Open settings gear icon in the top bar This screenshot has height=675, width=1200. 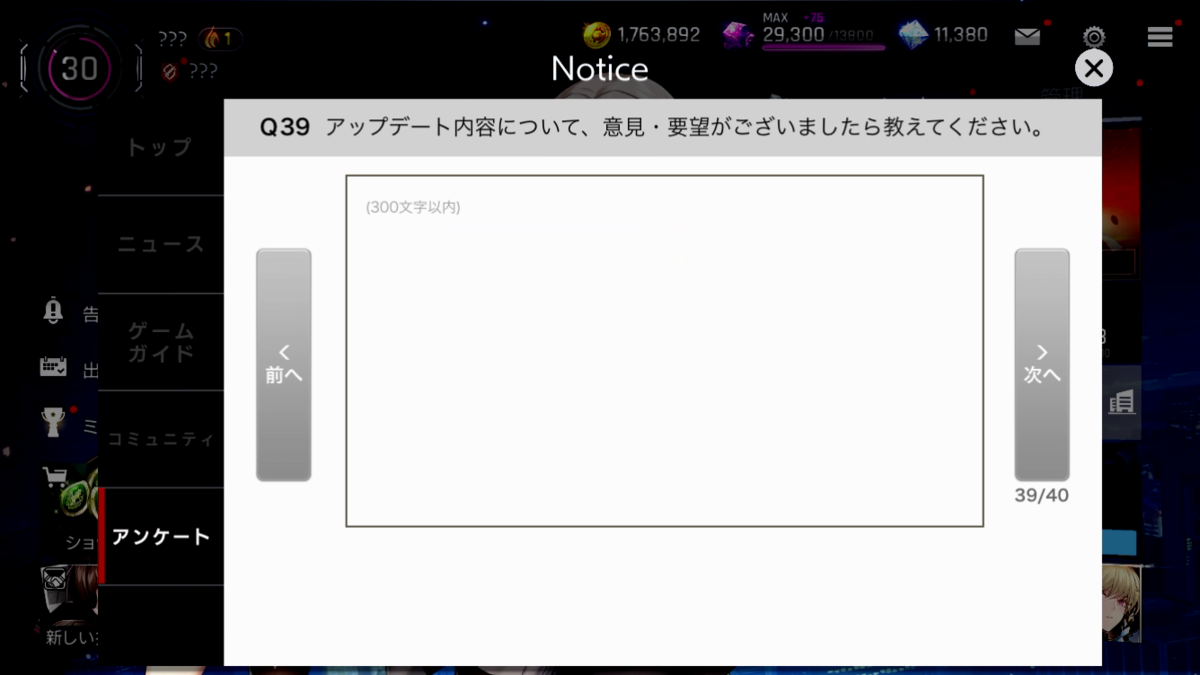tap(1094, 37)
